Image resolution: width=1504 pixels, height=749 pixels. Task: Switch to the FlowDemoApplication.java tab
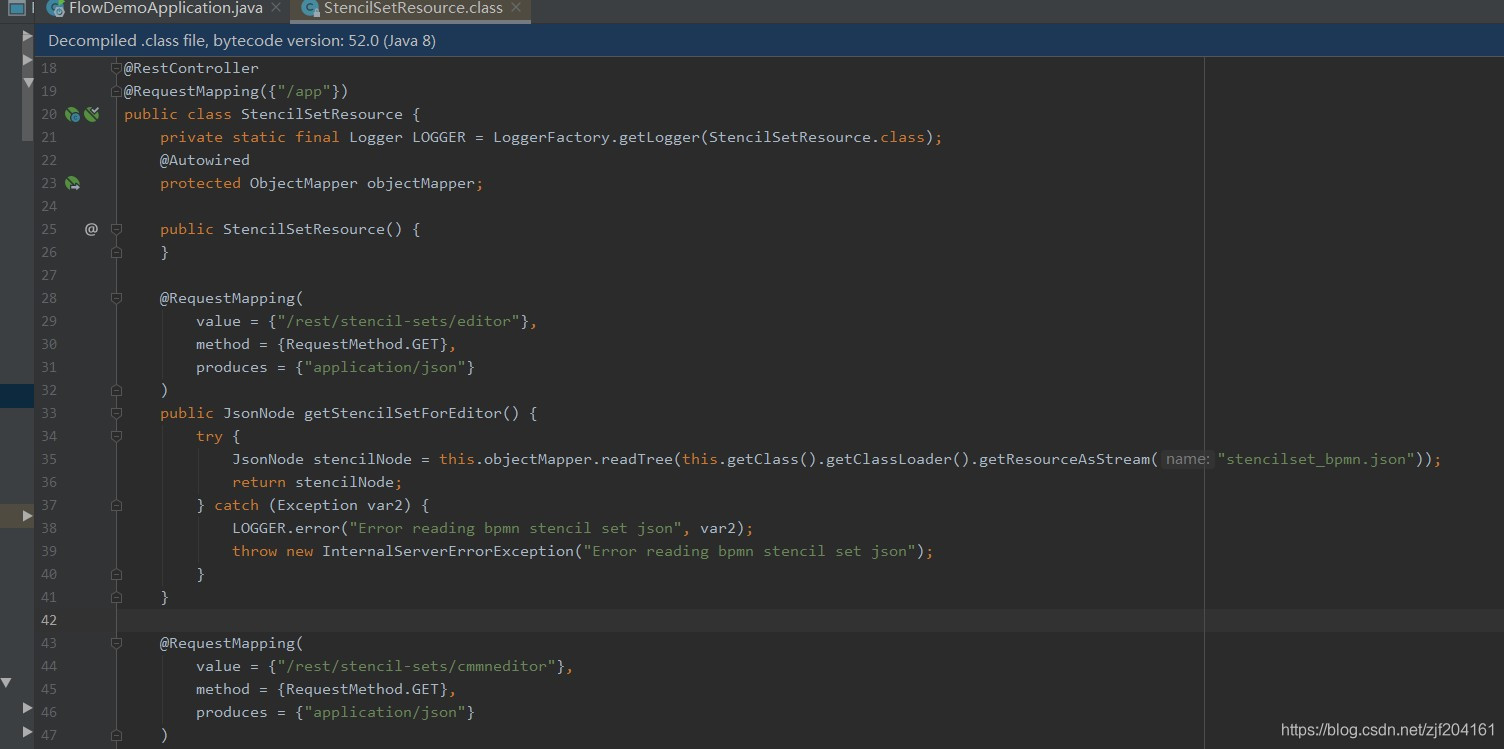tap(165, 8)
